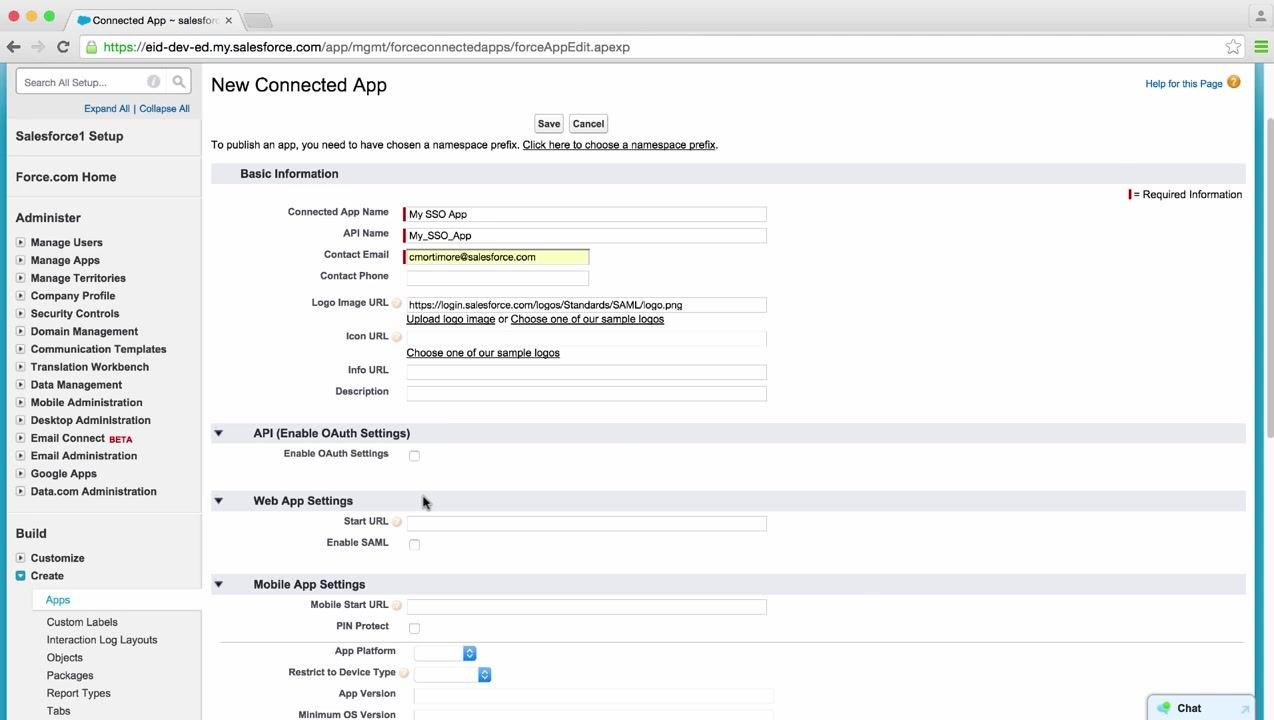Click the Contact Phone field

click(497, 278)
